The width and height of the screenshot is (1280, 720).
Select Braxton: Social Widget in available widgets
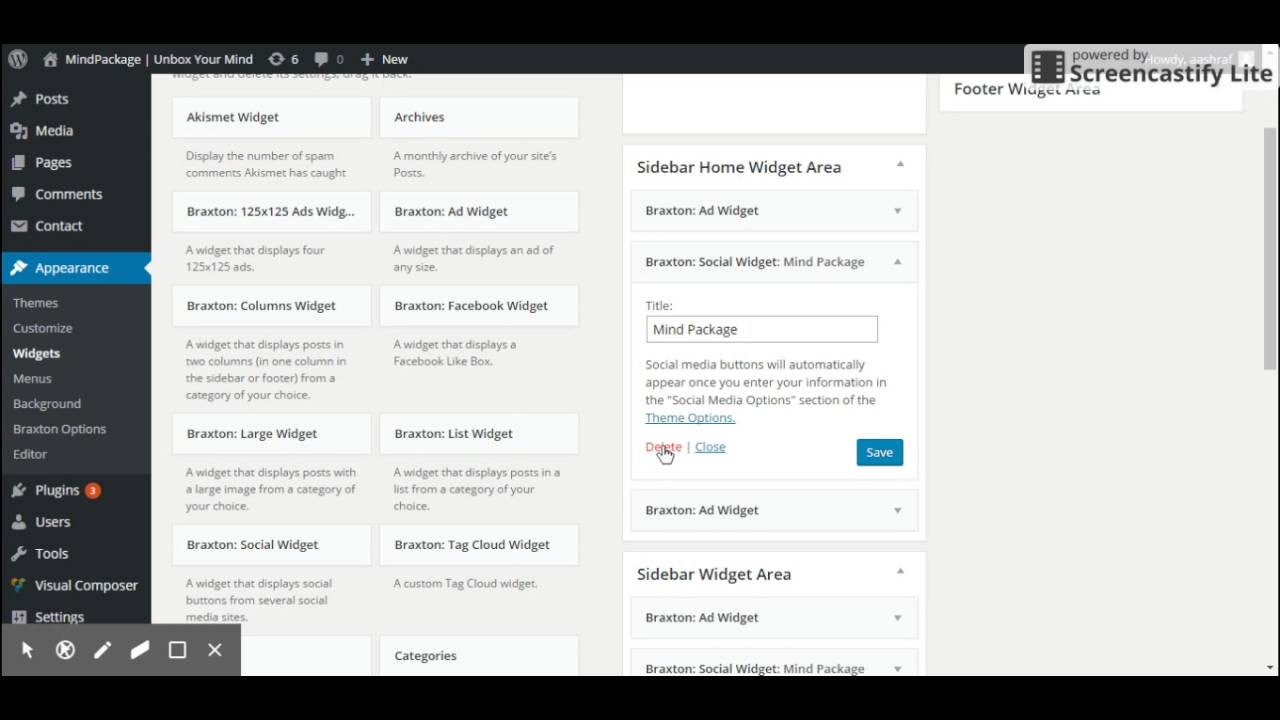(272, 545)
